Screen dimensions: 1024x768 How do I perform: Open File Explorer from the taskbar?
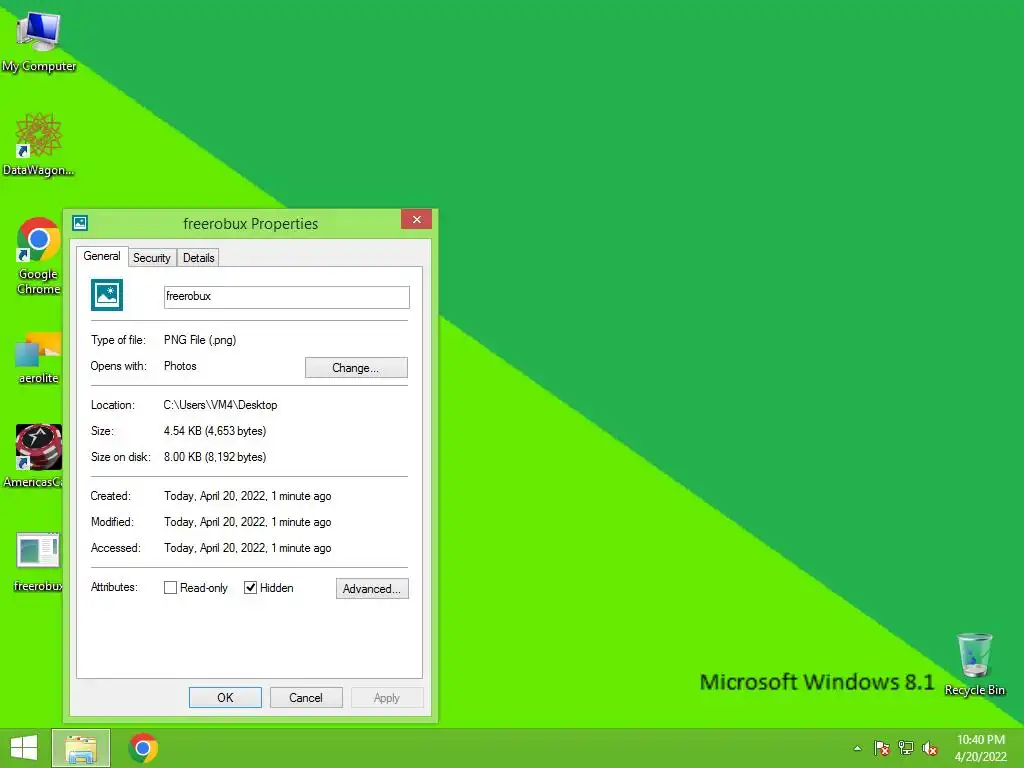coord(81,748)
